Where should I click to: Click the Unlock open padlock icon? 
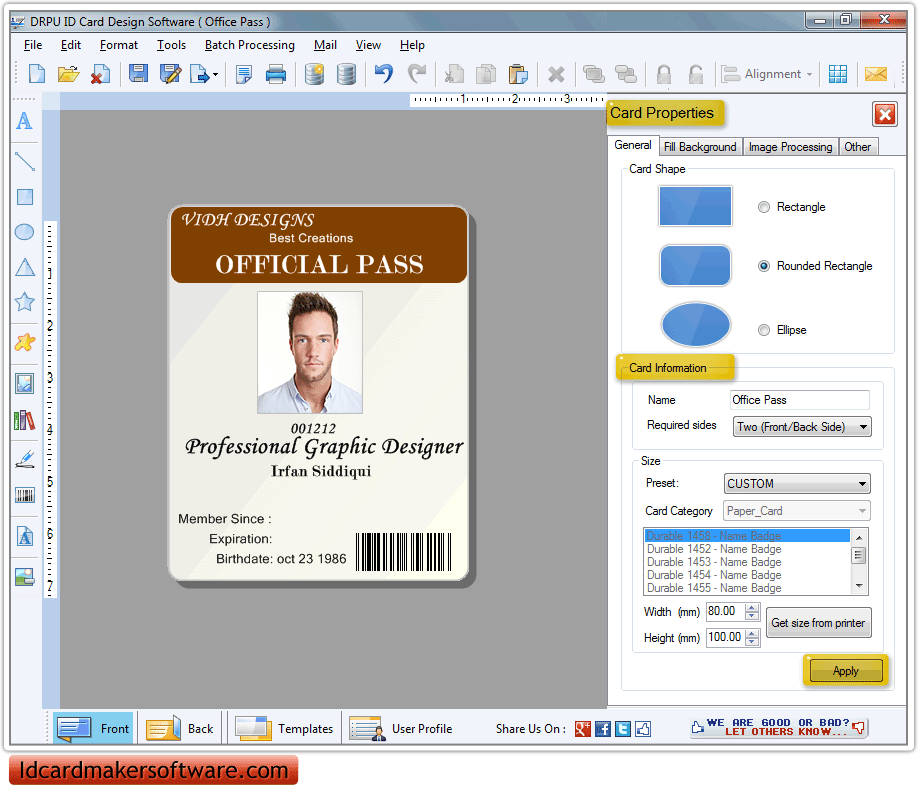pyautogui.click(x=696, y=74)
